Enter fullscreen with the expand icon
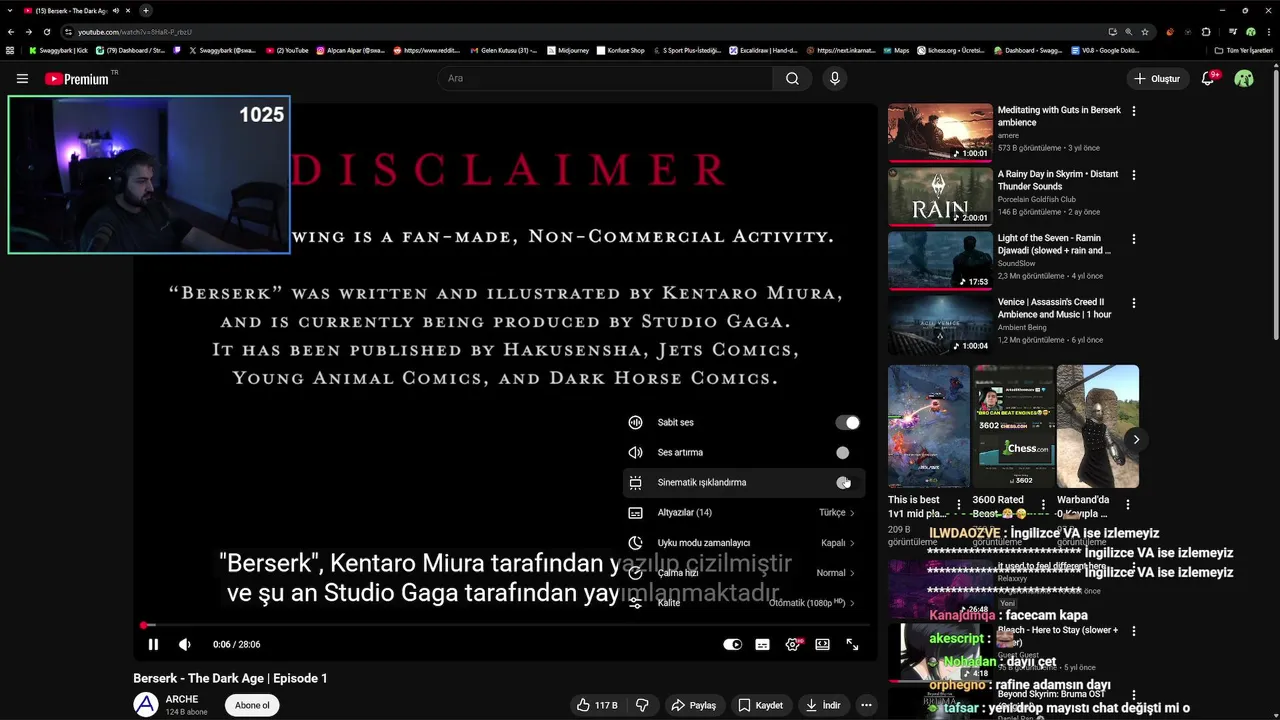Screen dimensions: 1280x720 pyautogui.click(x=852, y=645)
